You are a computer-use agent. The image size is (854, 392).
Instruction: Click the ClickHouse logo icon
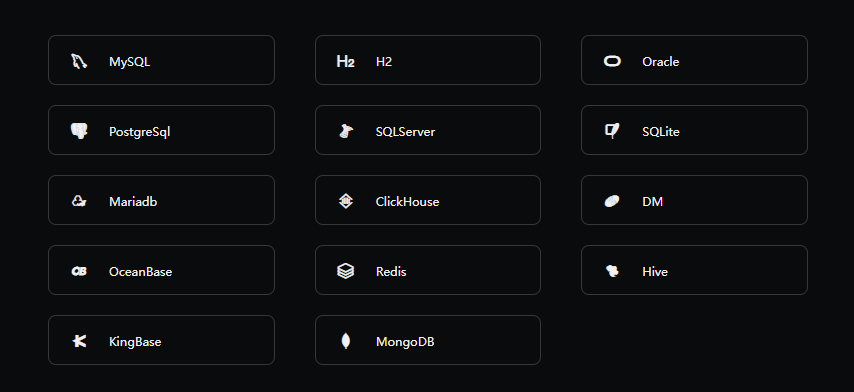[x=345, y=201]
